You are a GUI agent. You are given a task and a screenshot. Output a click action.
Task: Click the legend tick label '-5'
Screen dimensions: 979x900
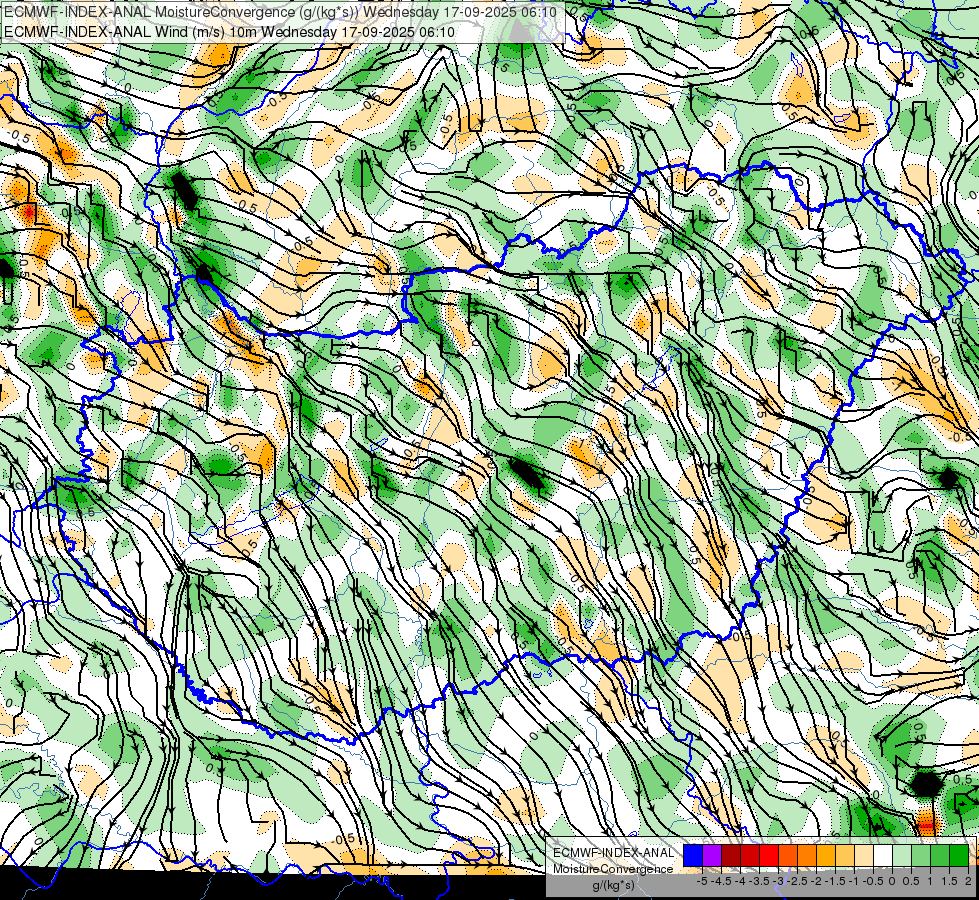pos(702,881)
